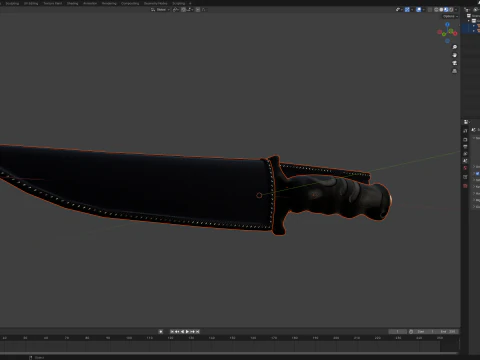Toggle viewport overlays display

(419, 10)
